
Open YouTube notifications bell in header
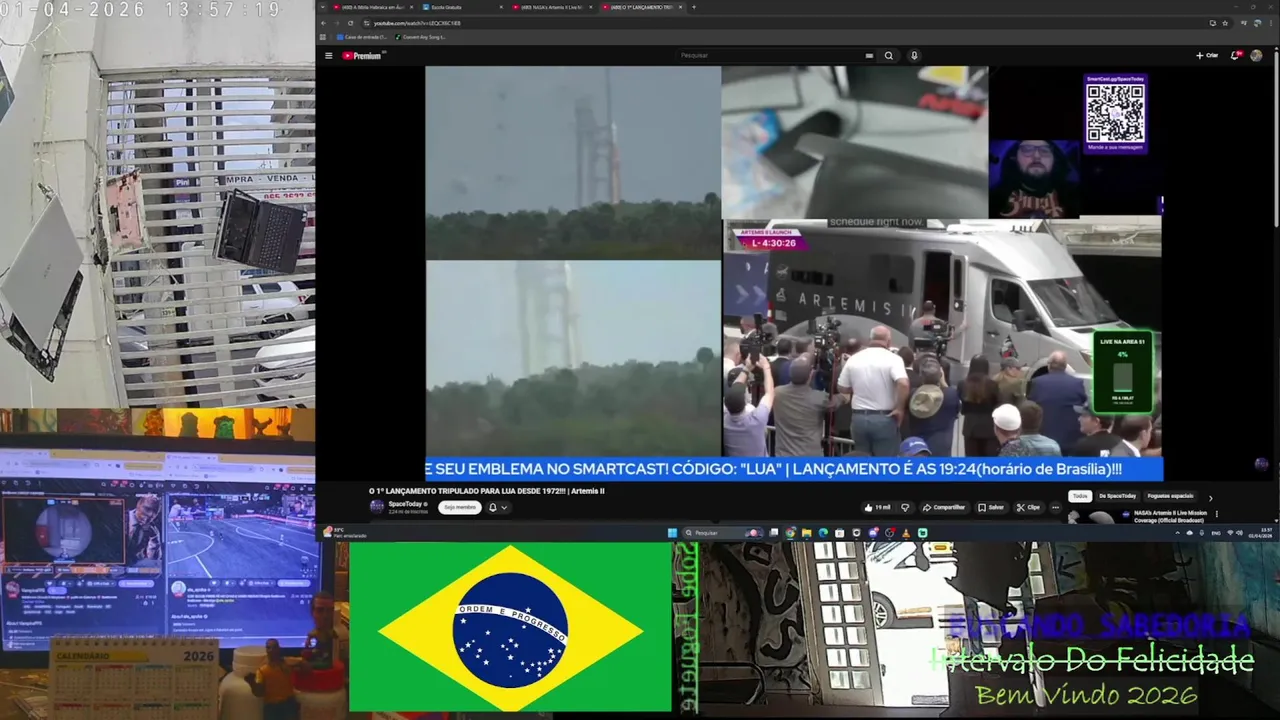1236,55
